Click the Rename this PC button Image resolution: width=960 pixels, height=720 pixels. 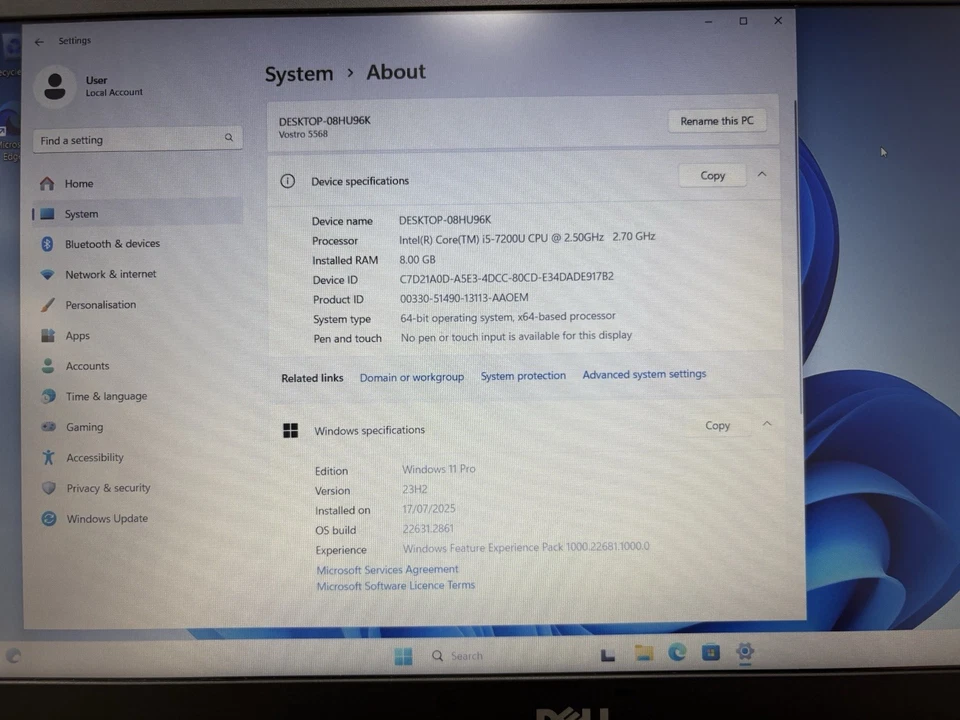[716, 120]
